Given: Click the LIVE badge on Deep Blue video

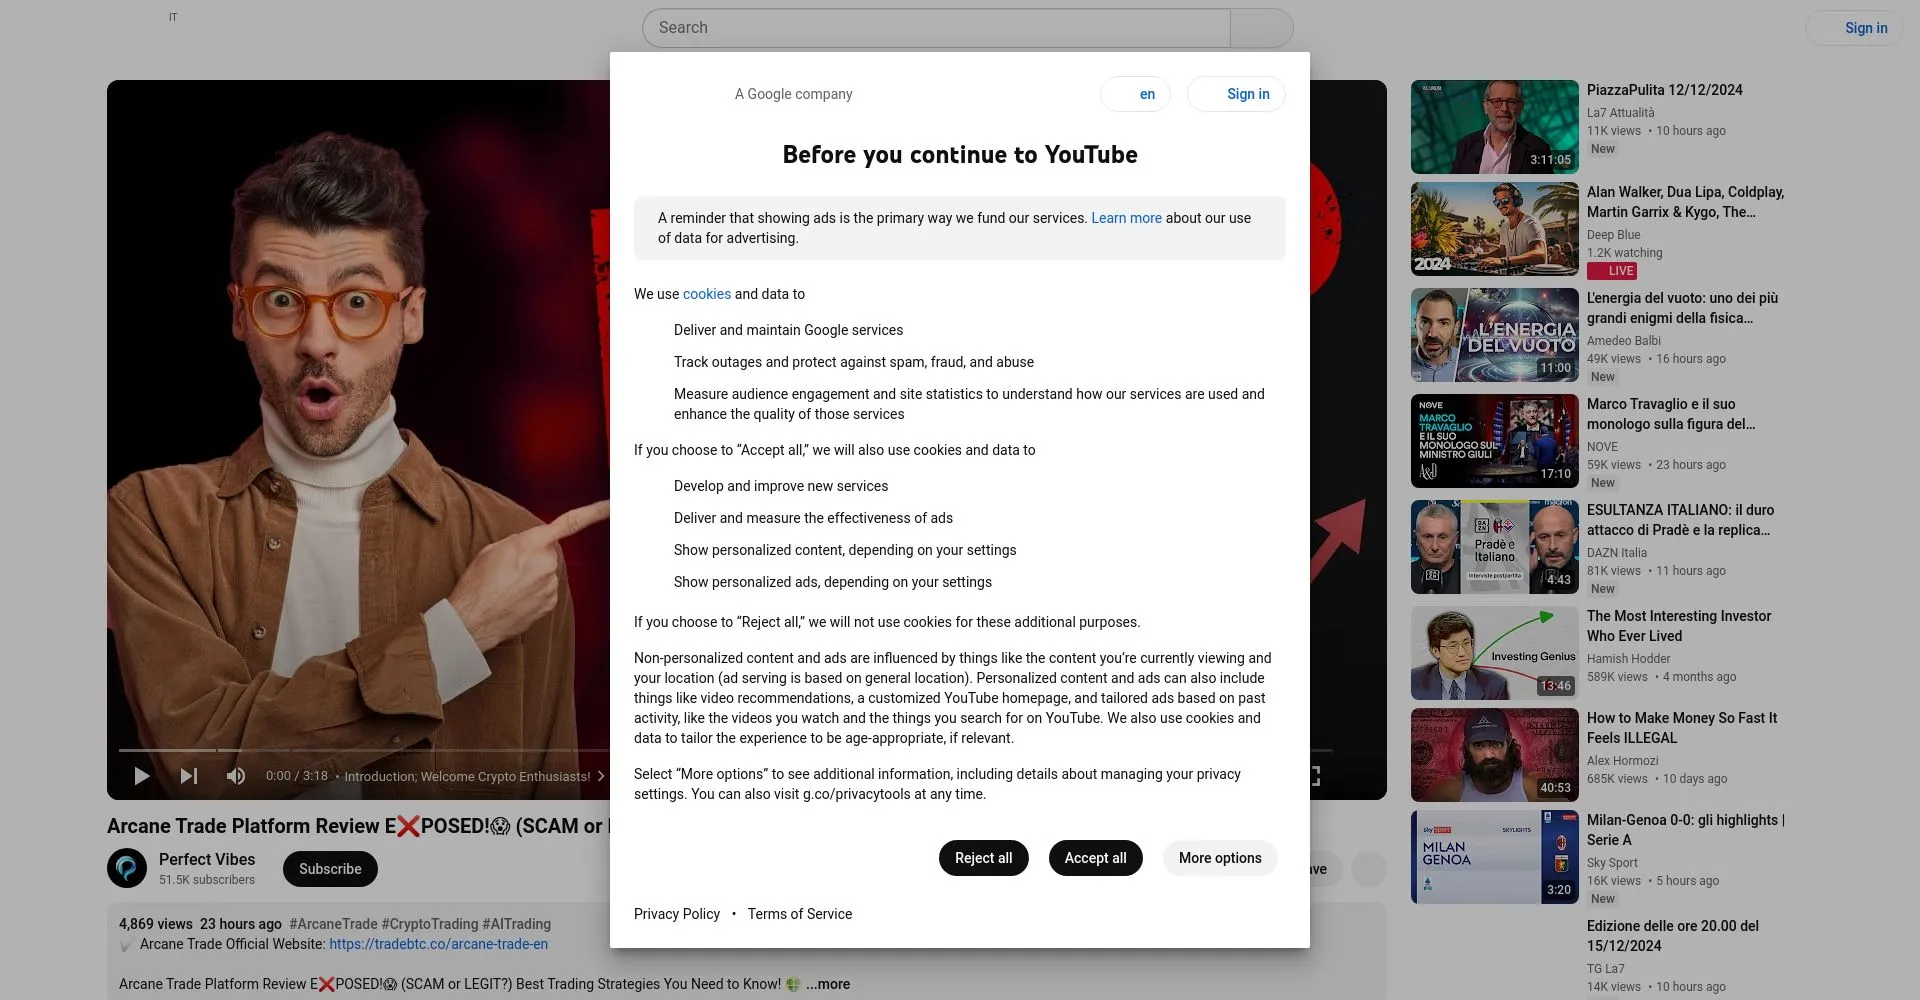Looking at the screenshot, I should (1612, 271).
